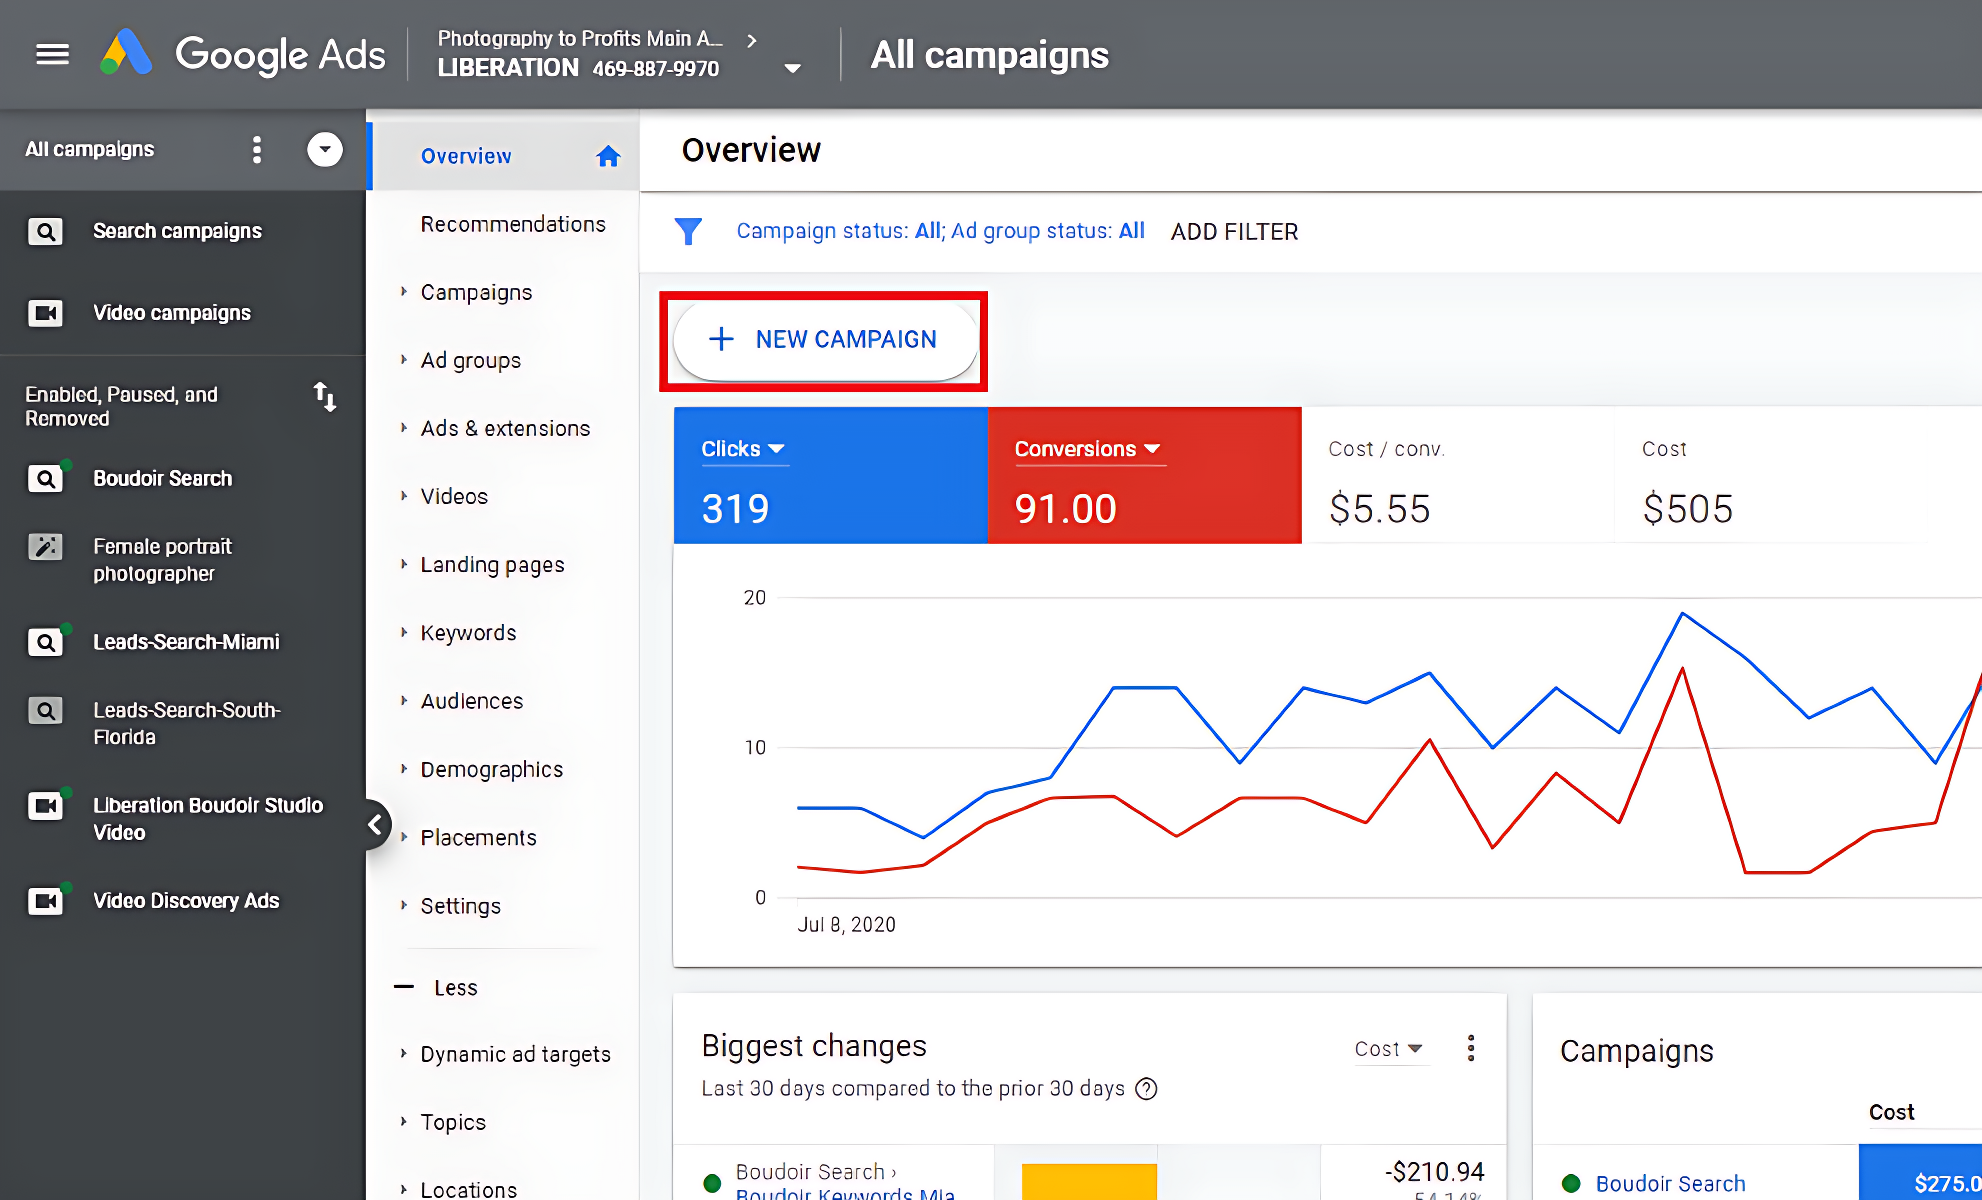1982x1200 pixels.
Task: Select Video campaigns camera icon
Action: [x=45, y=313]
